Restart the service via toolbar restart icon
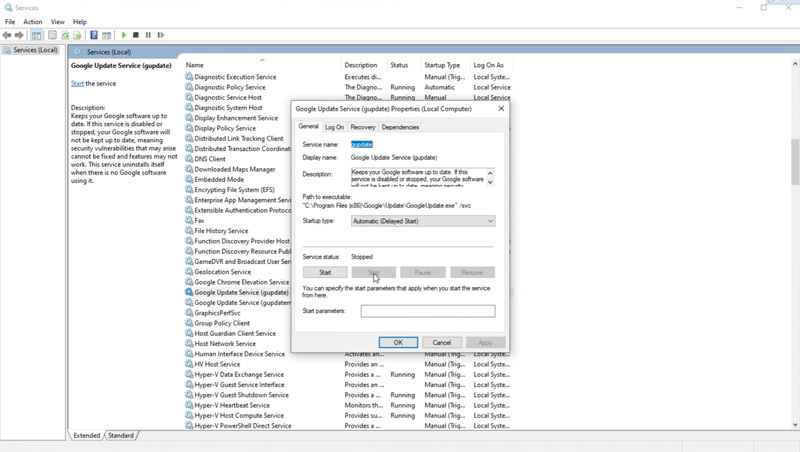 (x=161, y=35)
